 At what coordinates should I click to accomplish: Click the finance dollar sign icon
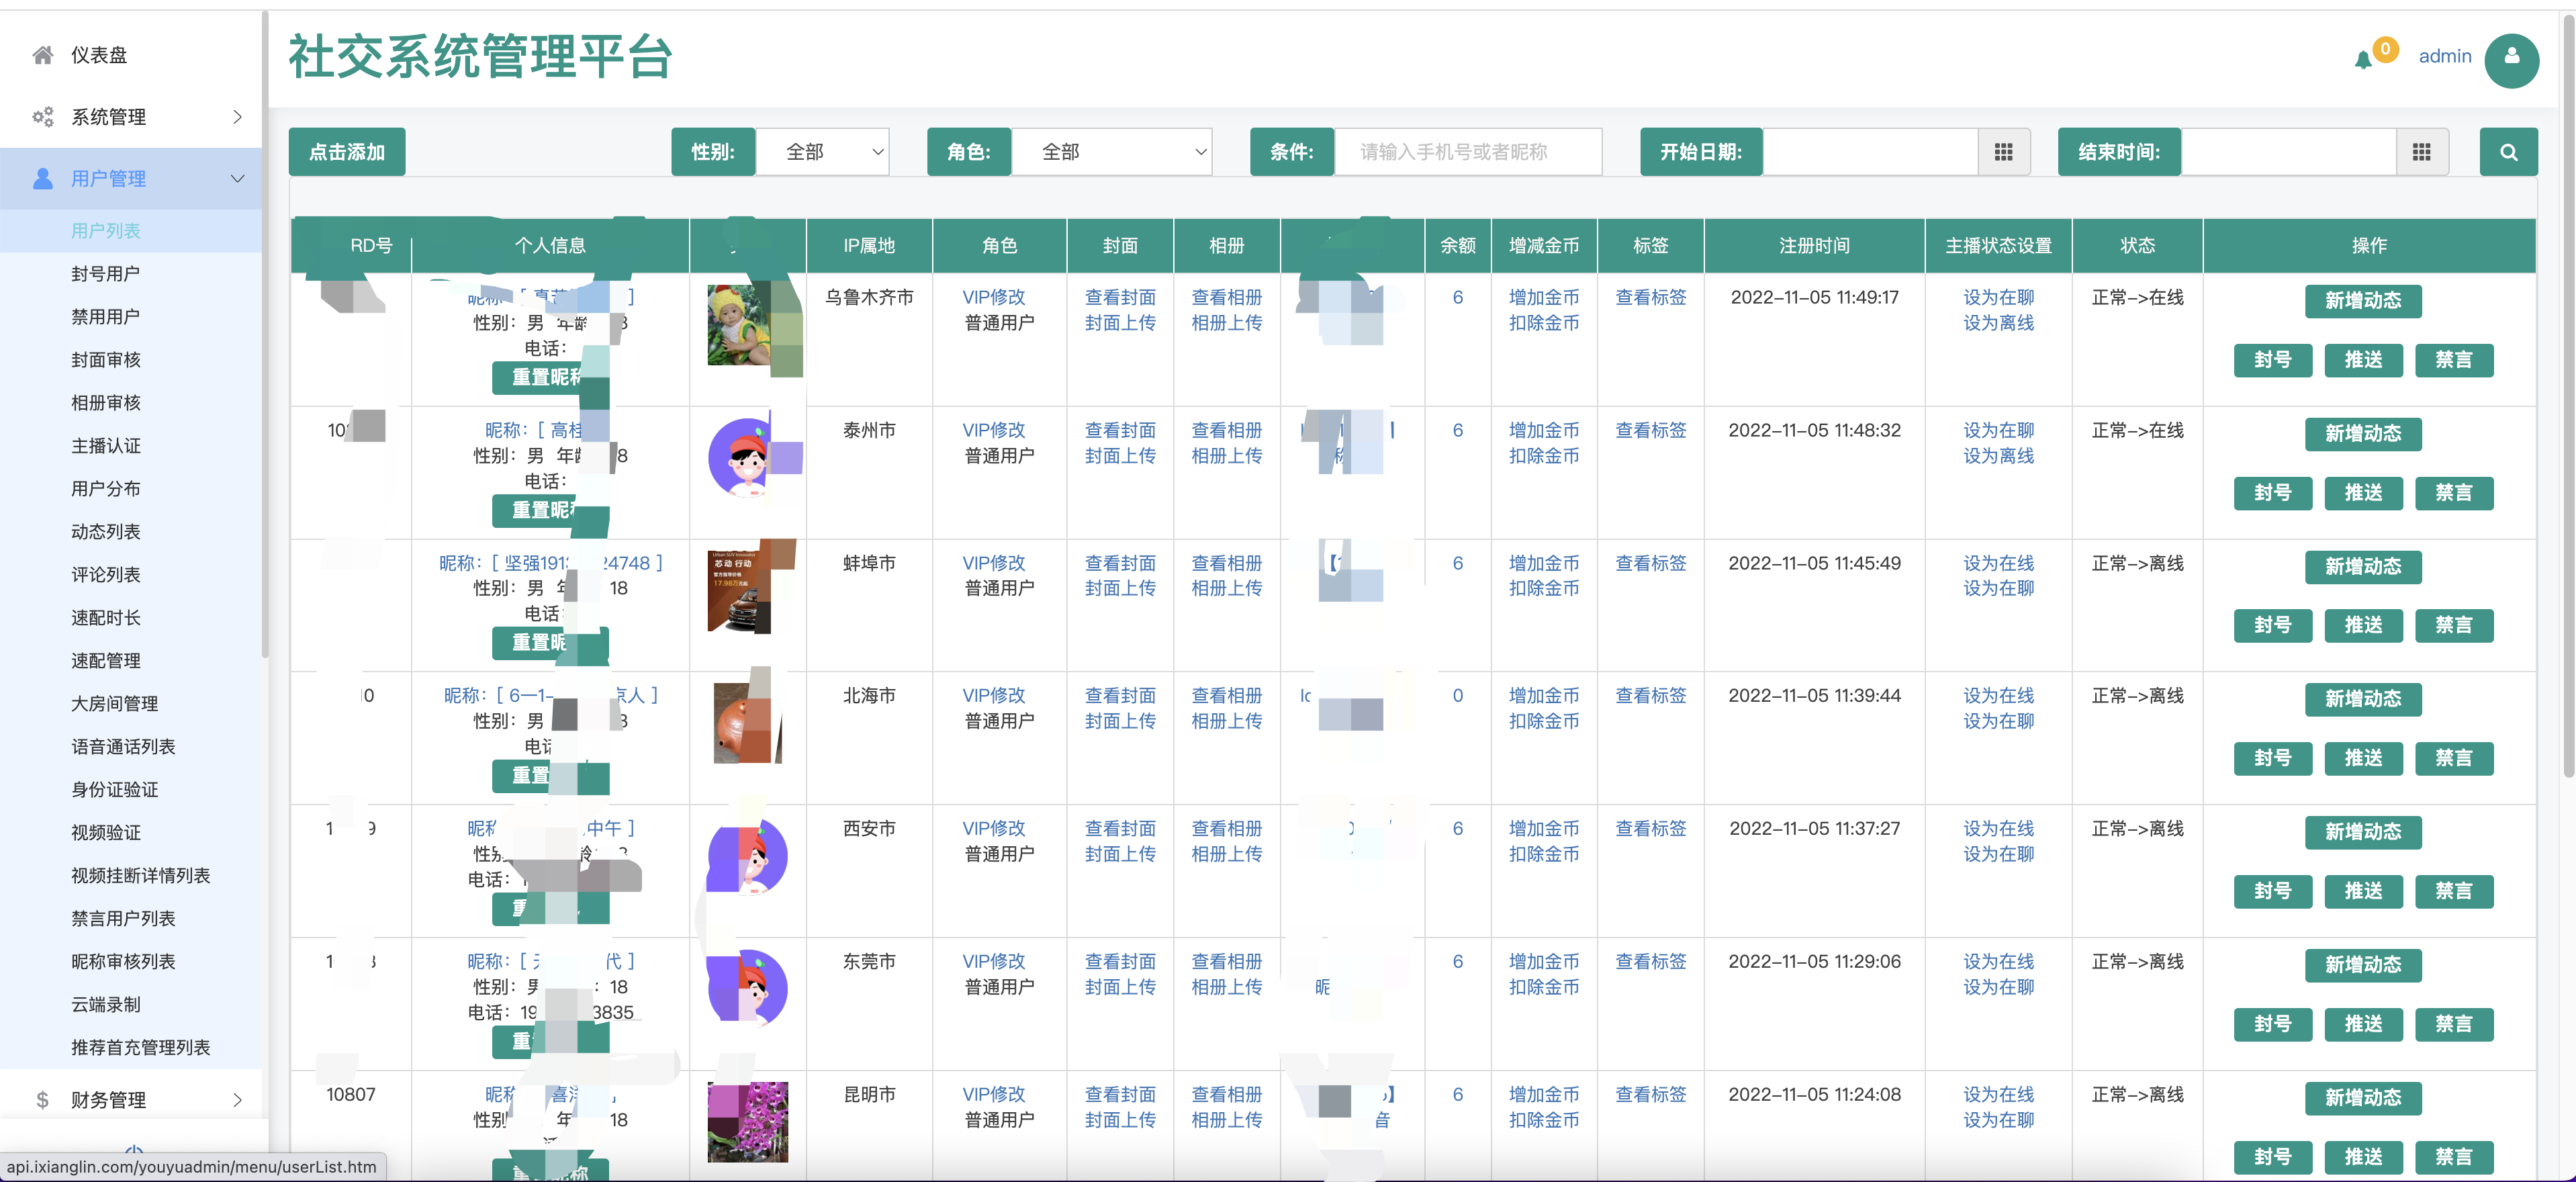click(42, 1100)
